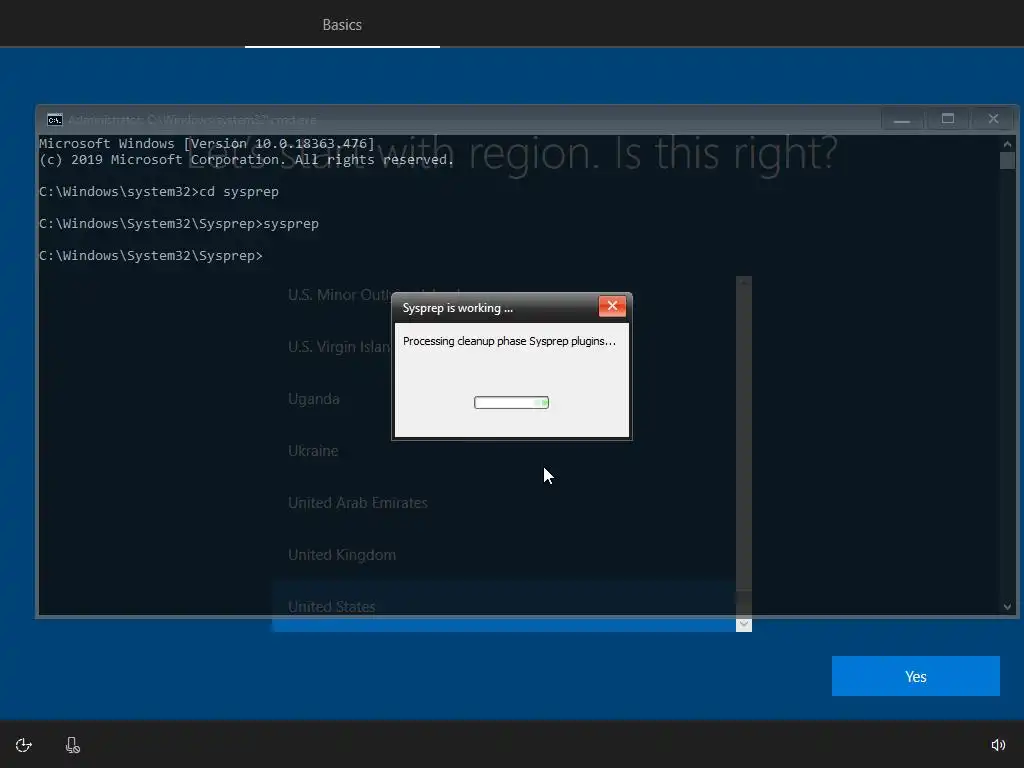The image size is (1024, 768).
Task: Select United States in region list
Action: tap(504, 607)
